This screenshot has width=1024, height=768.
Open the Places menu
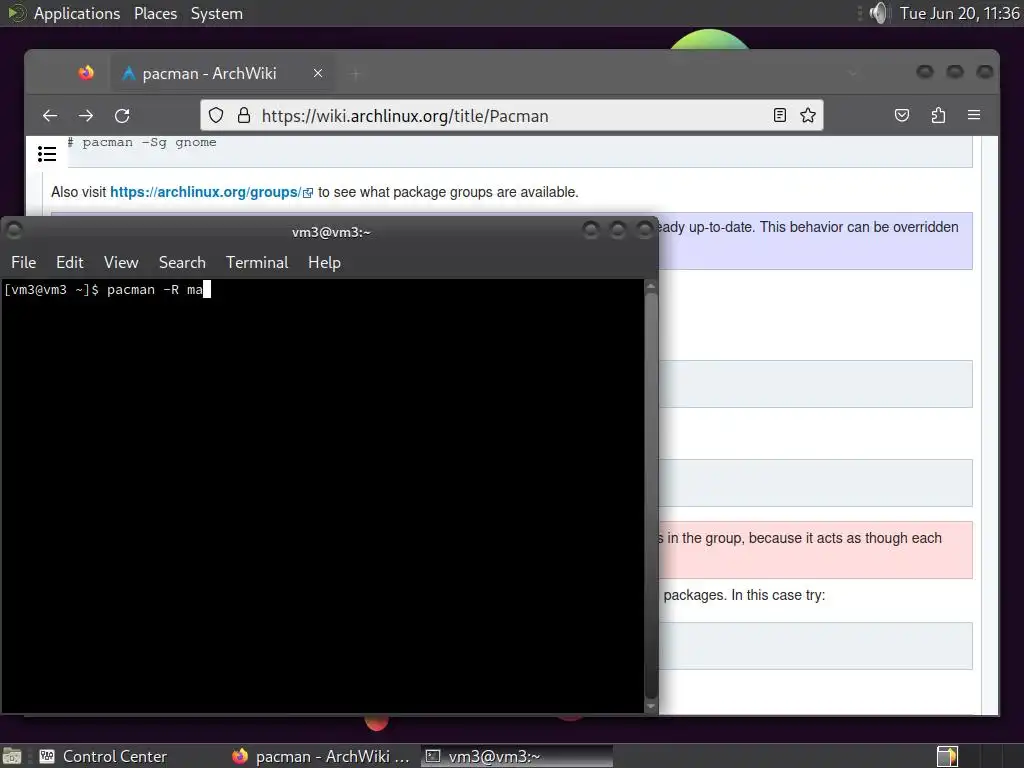click(155, 13)
